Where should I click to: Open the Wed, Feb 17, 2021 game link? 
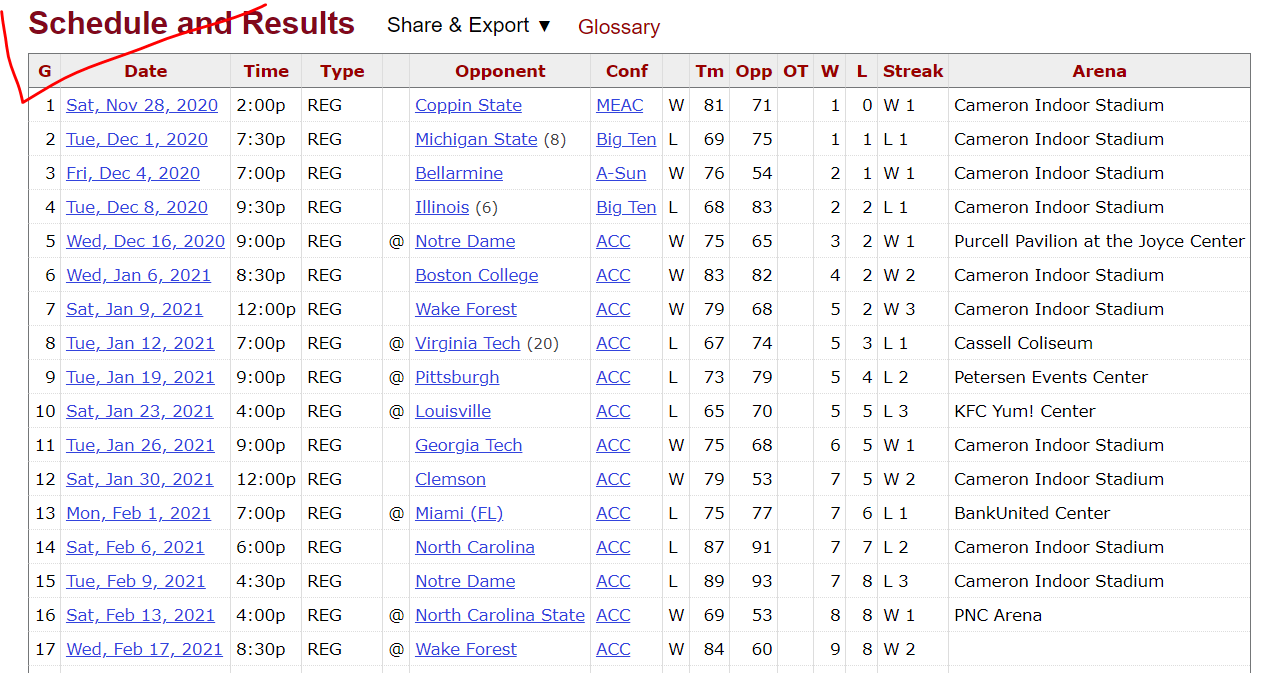(x=144, y=649)
